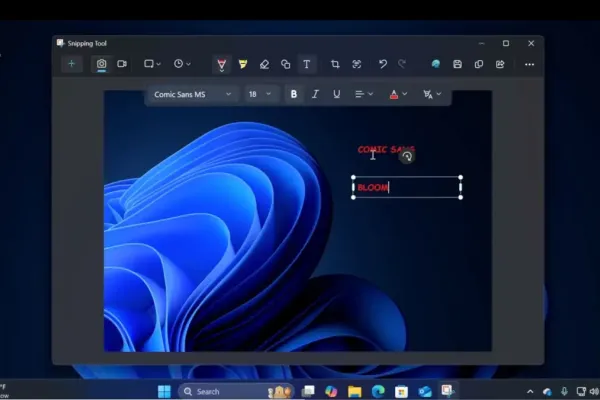
Task: Copy the snip to clipboard
Action: pyautogui.click(x=479, y=64)
